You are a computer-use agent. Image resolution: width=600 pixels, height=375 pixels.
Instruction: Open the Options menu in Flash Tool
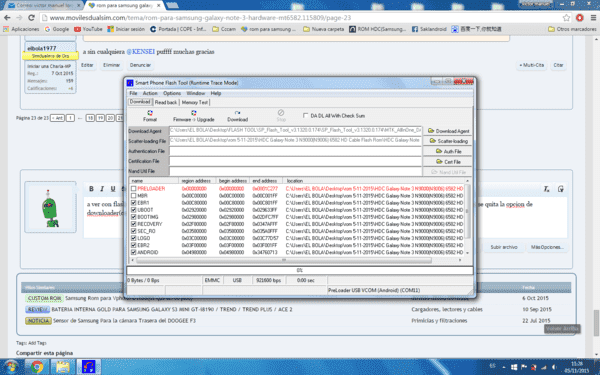coord(172,93)
